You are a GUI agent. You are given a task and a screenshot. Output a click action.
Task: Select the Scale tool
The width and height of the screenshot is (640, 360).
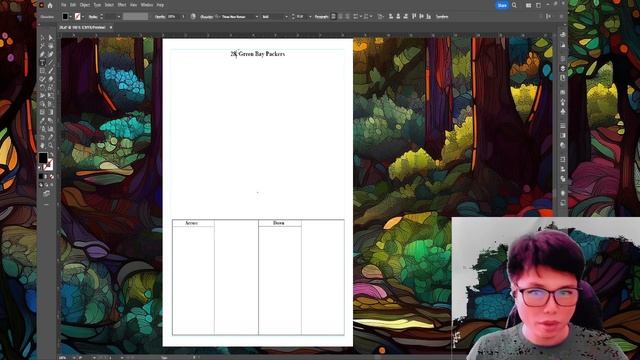coord(51,87)
